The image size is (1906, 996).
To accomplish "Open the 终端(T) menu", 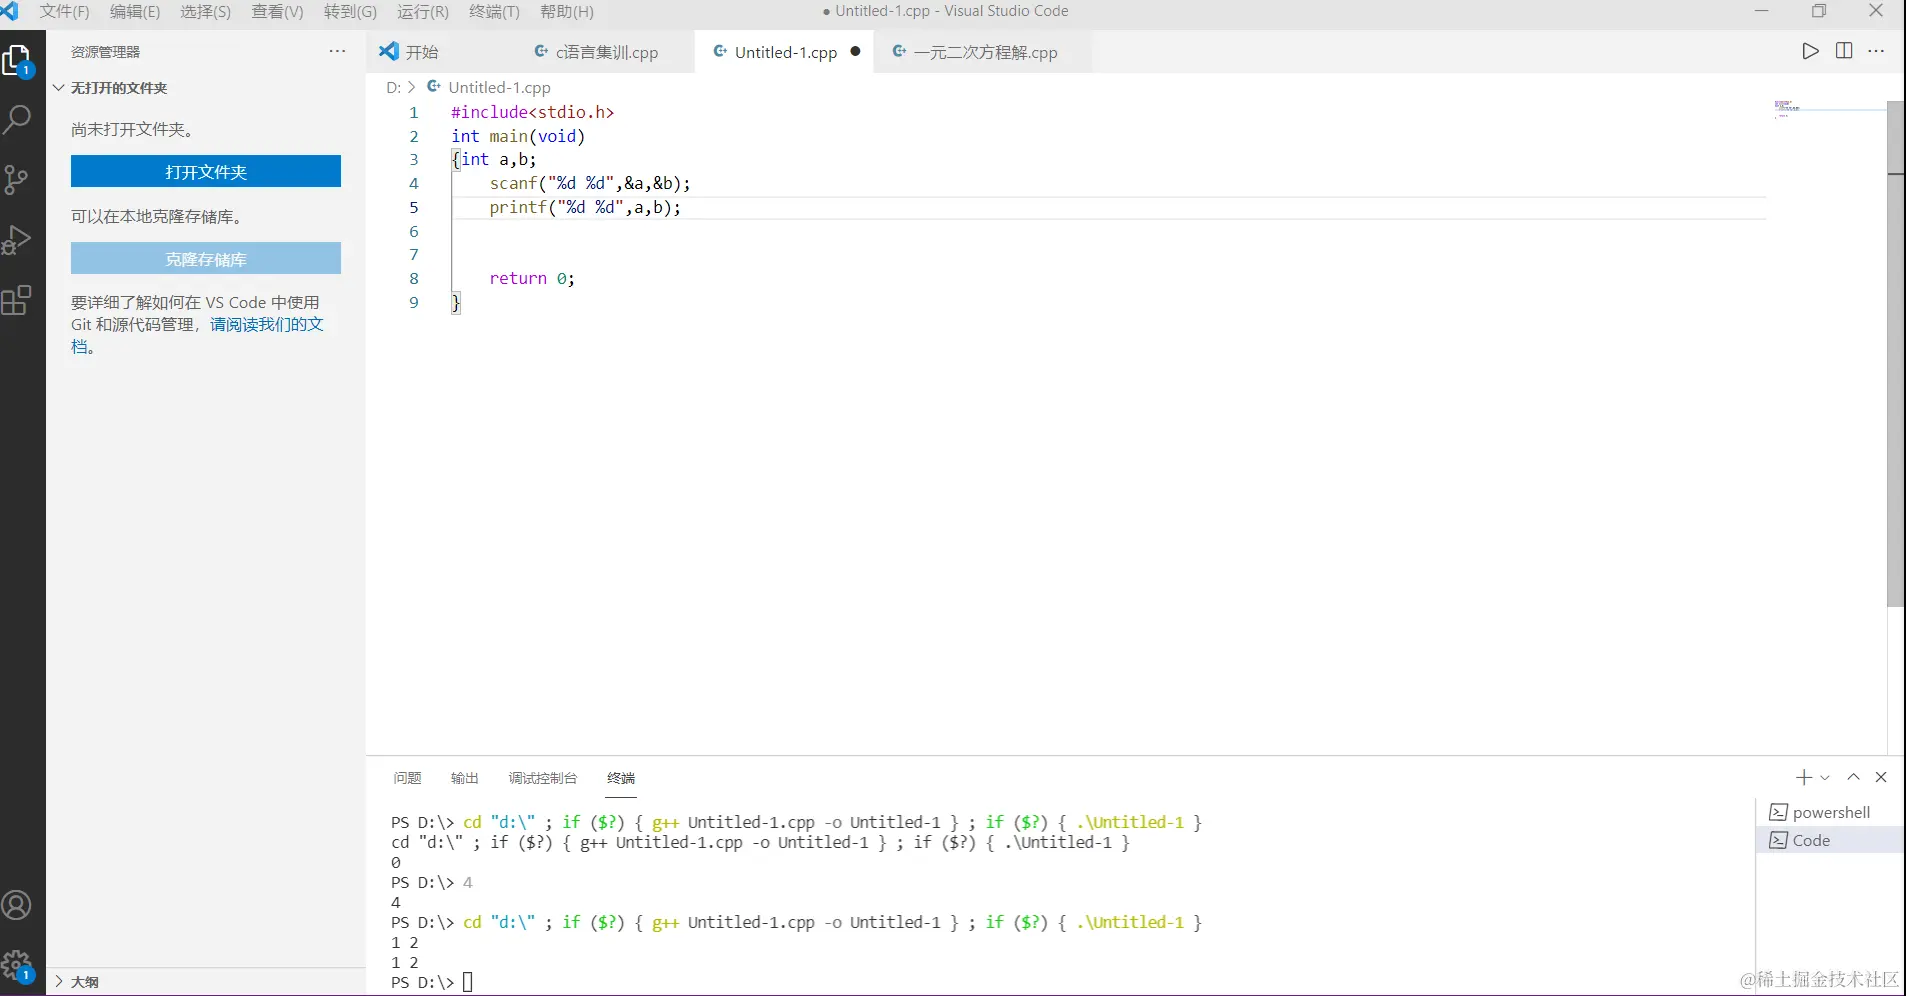I will point(495,12).
